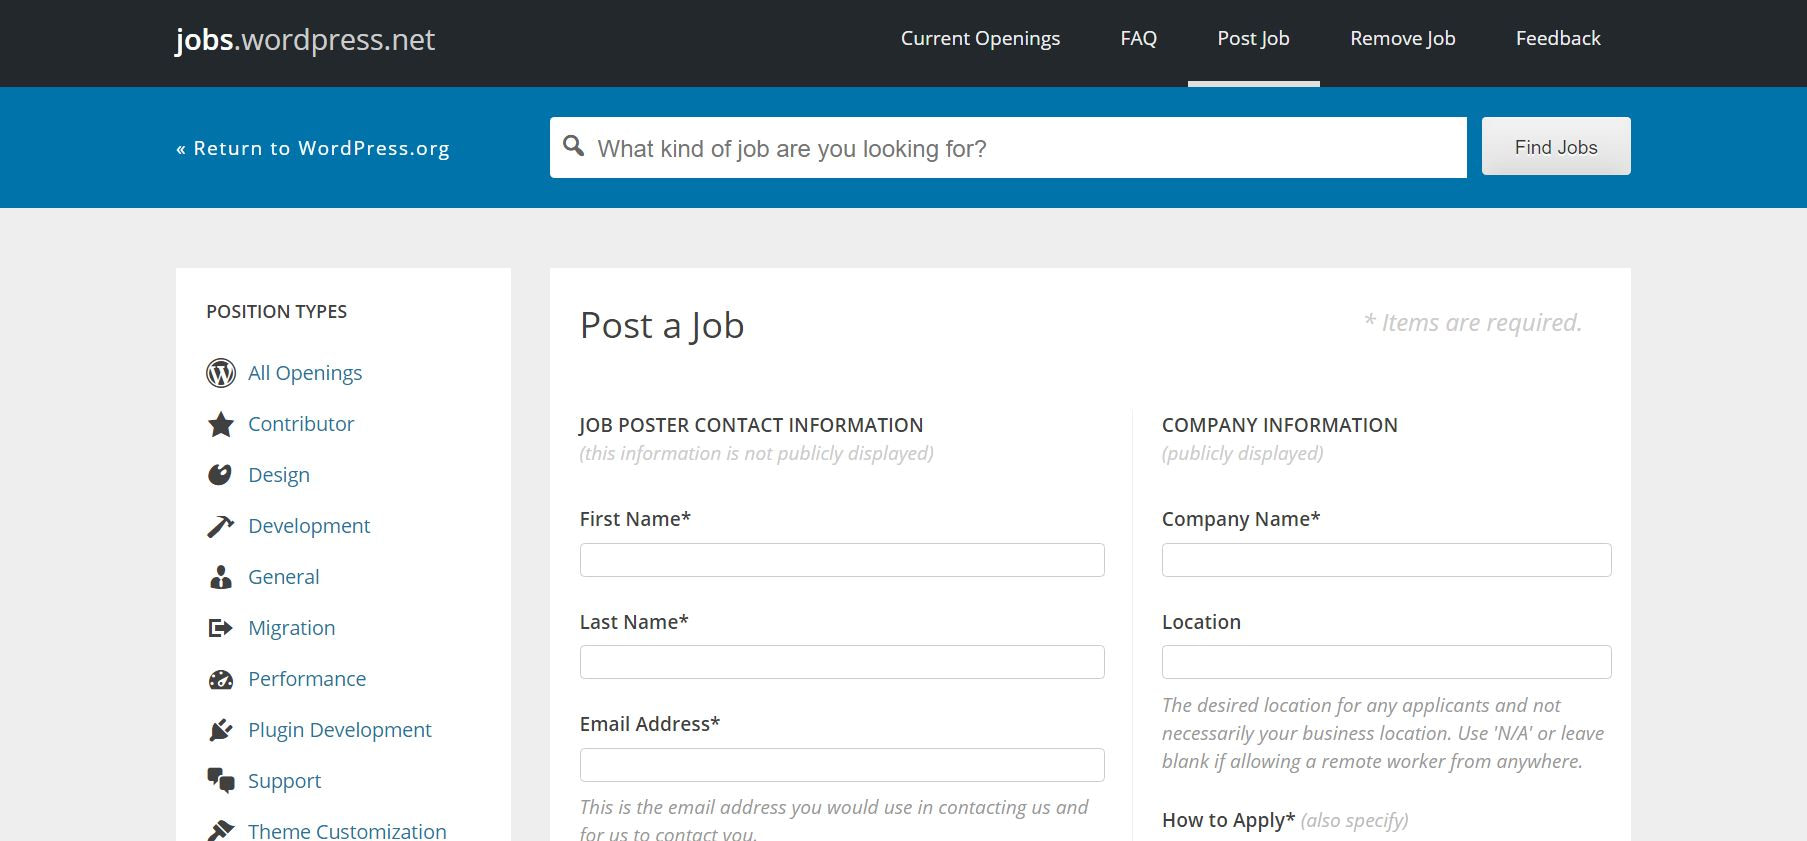Click into the First Name input field
1807x841 pixels.
[841, 560]
